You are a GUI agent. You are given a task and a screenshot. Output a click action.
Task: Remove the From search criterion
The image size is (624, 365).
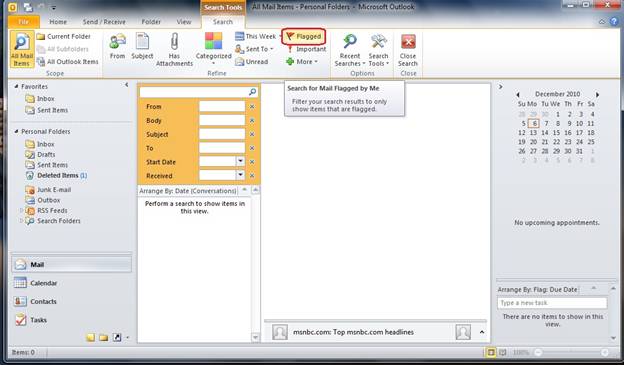click(252, 107)
